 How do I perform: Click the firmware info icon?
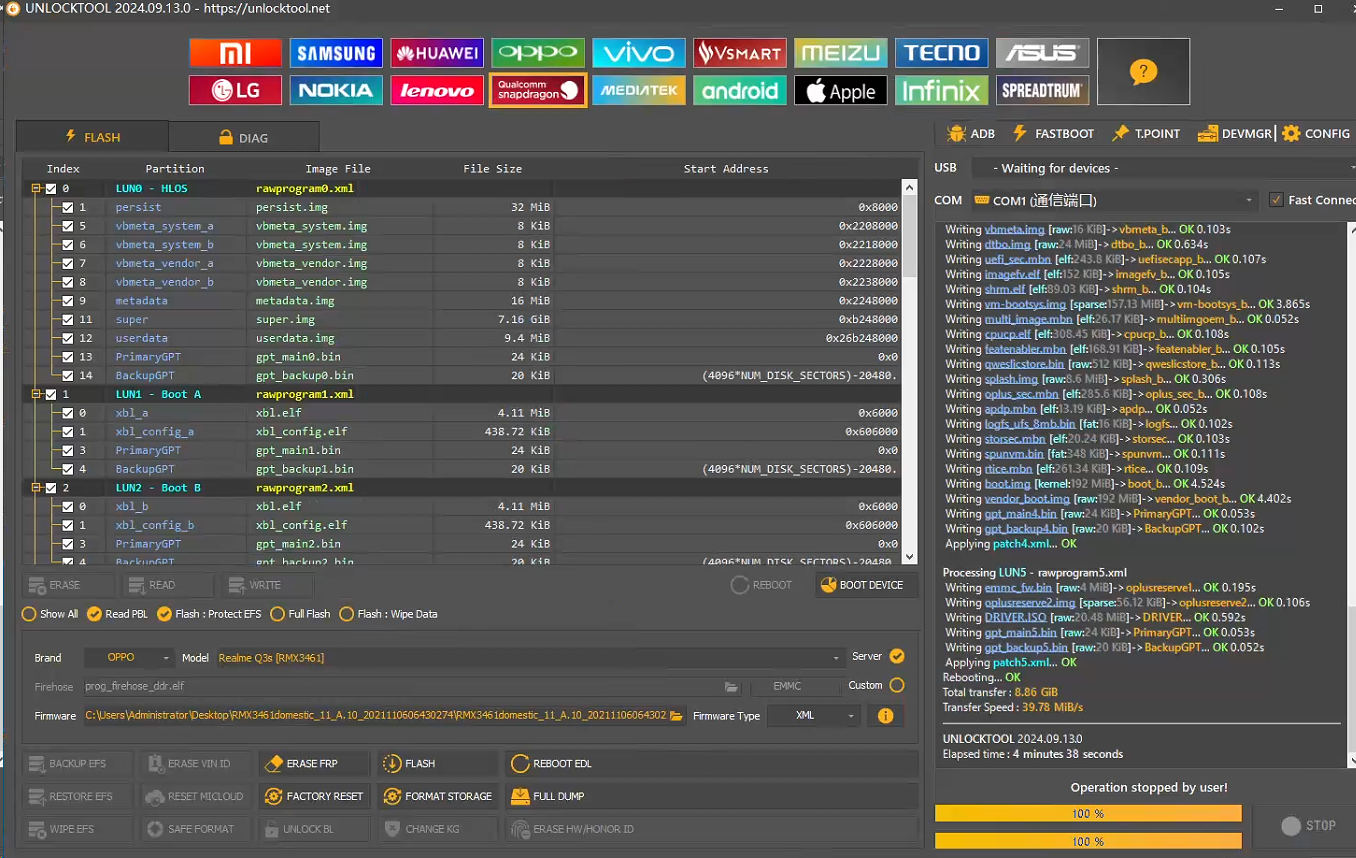[x=885, y=716]
